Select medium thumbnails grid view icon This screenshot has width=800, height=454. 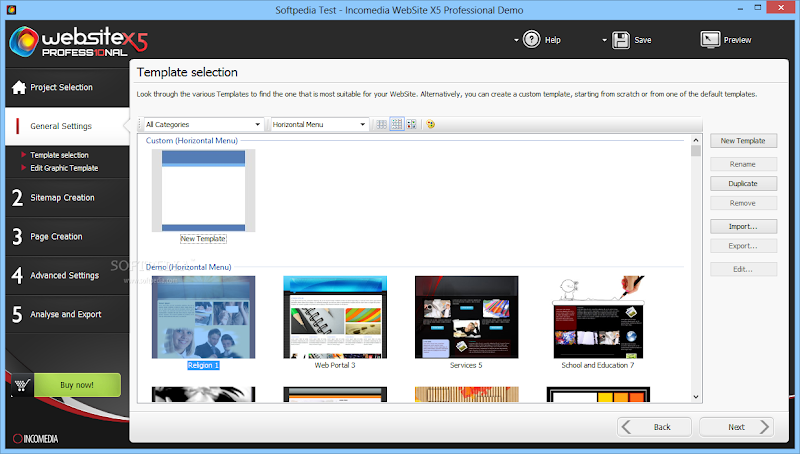(396, 124)
